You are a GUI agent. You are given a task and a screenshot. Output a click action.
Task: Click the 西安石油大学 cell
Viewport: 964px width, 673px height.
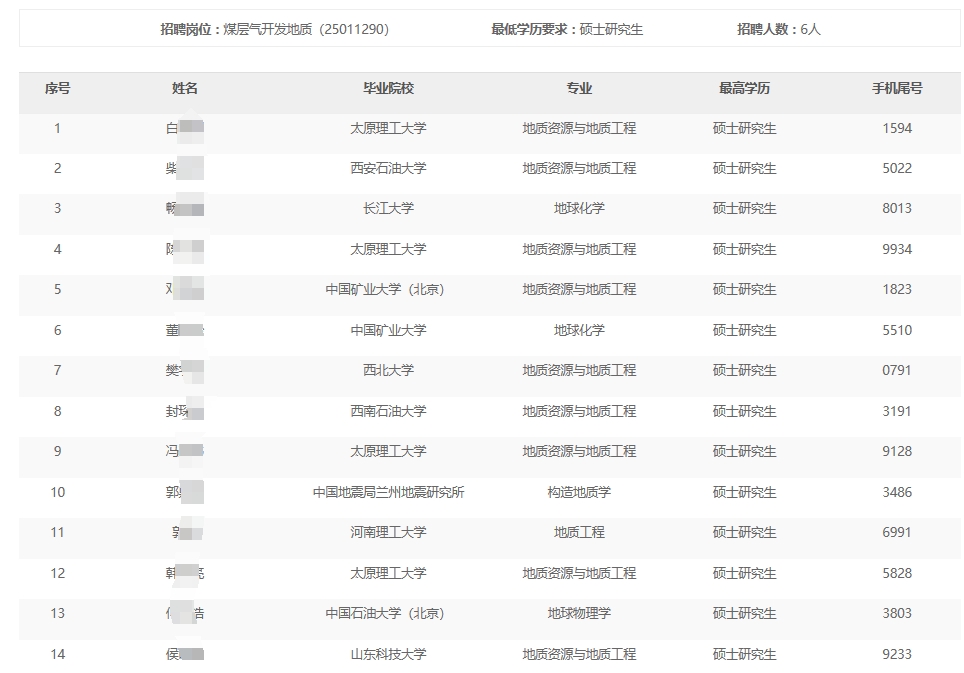pyautogui.click(x=388, y=168)
